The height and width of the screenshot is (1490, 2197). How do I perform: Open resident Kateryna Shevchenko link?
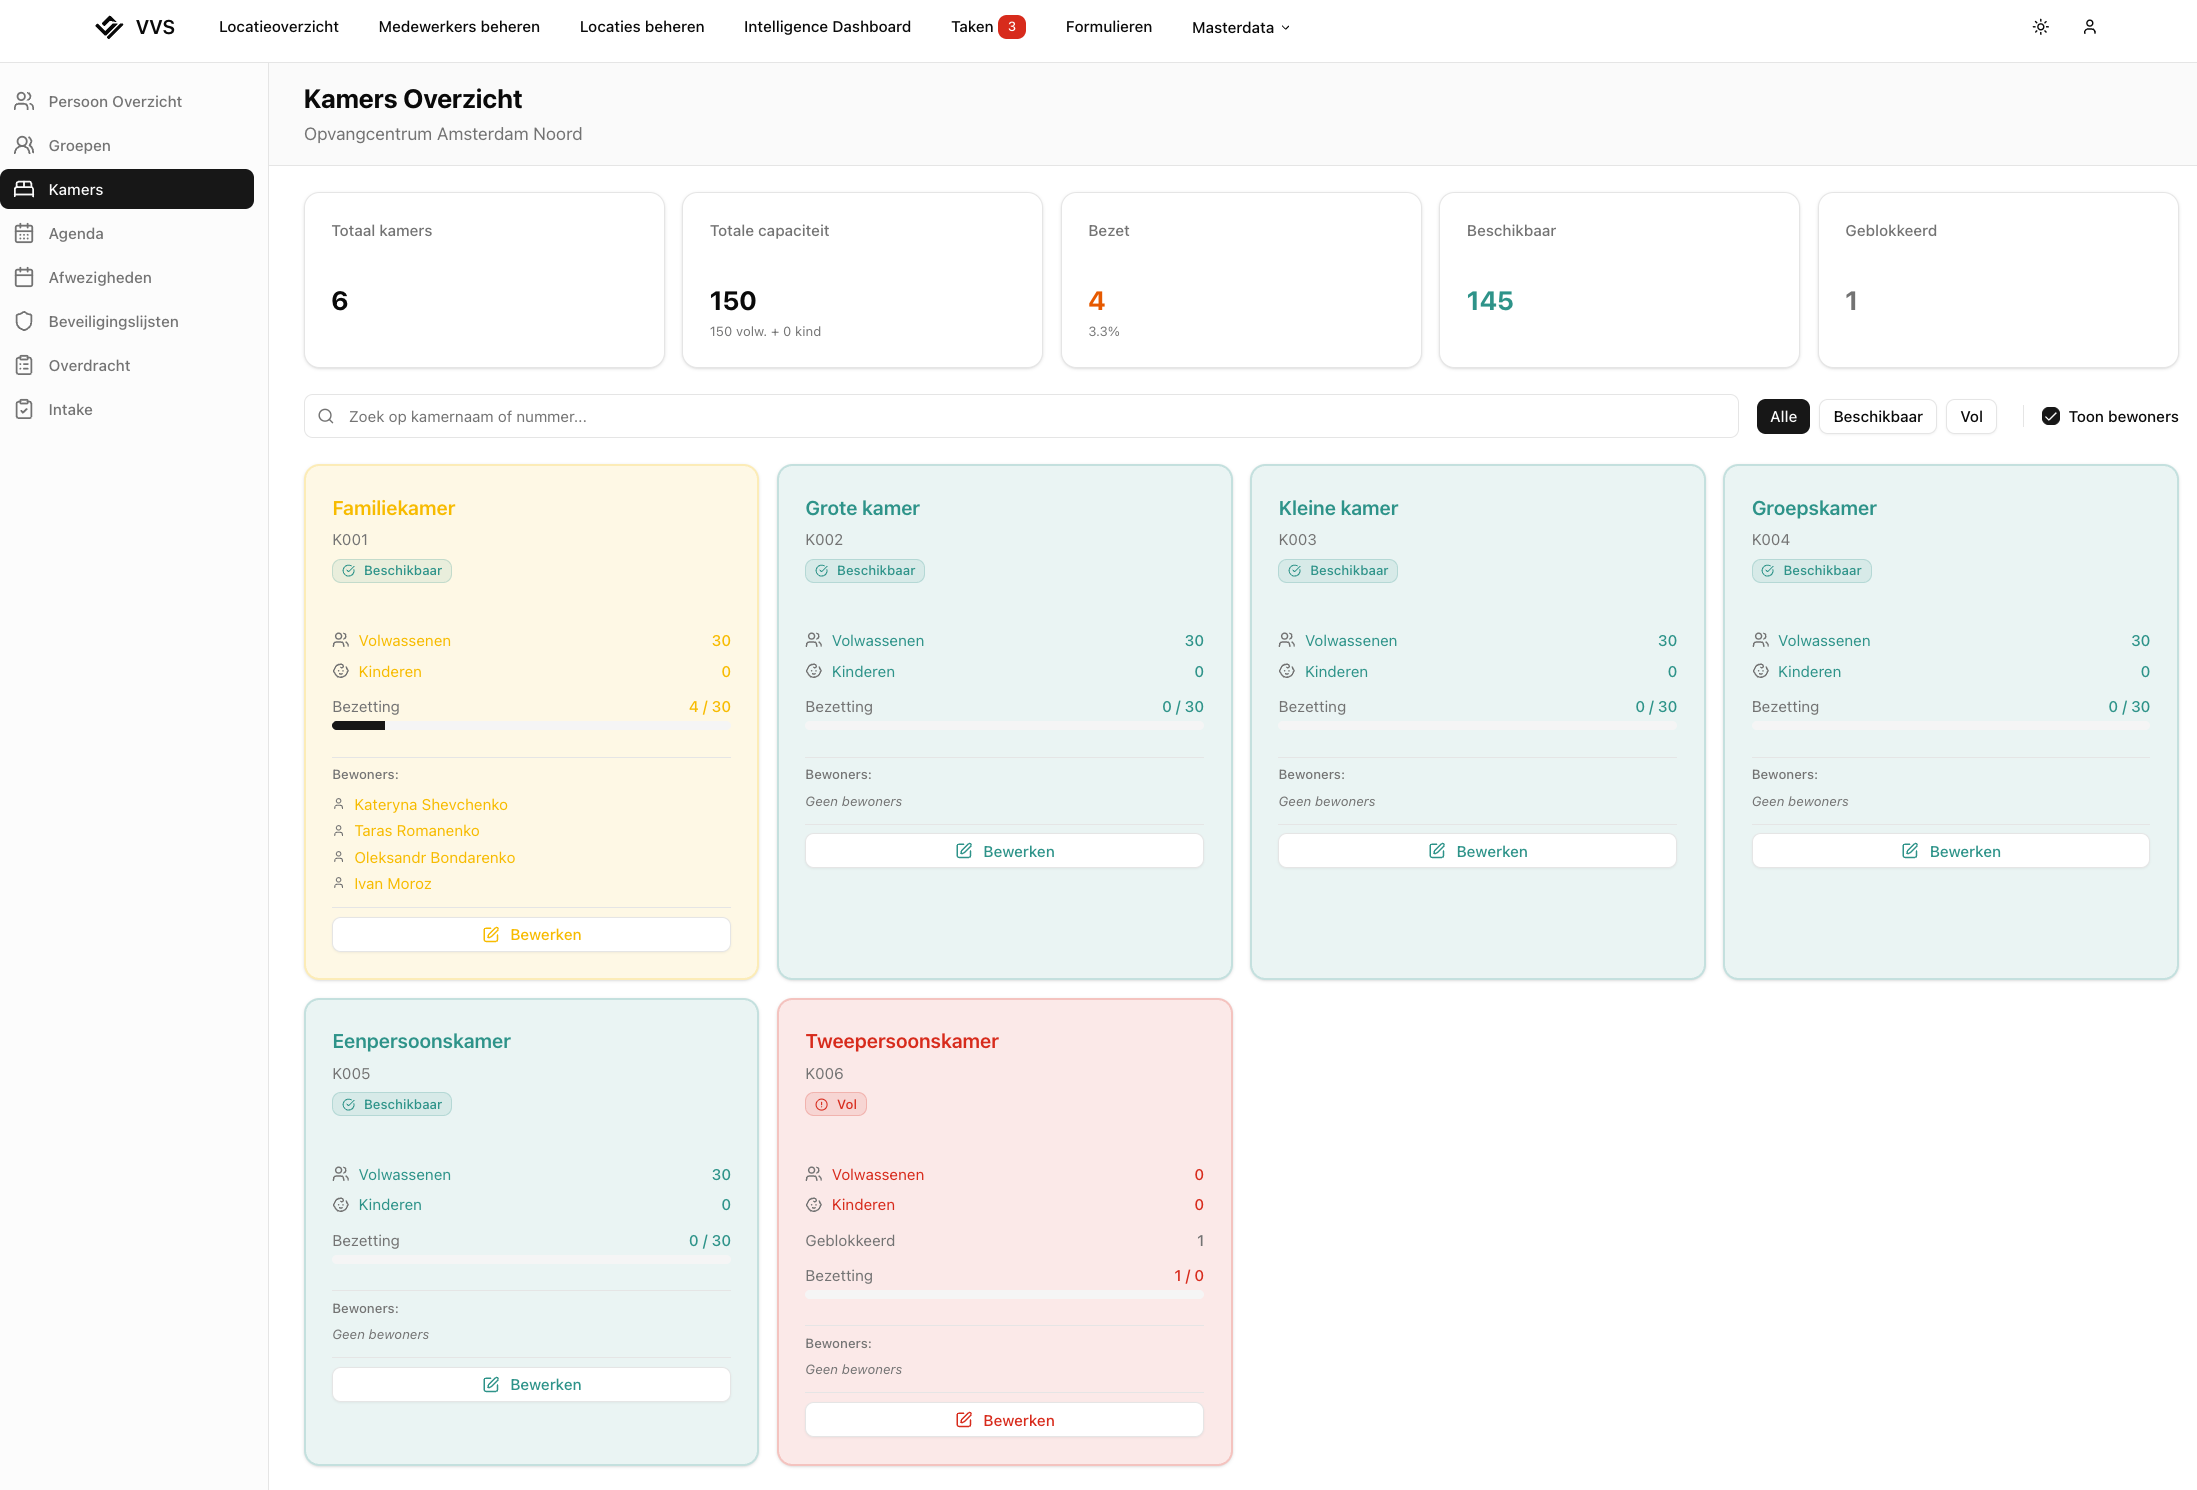(430, 804)
